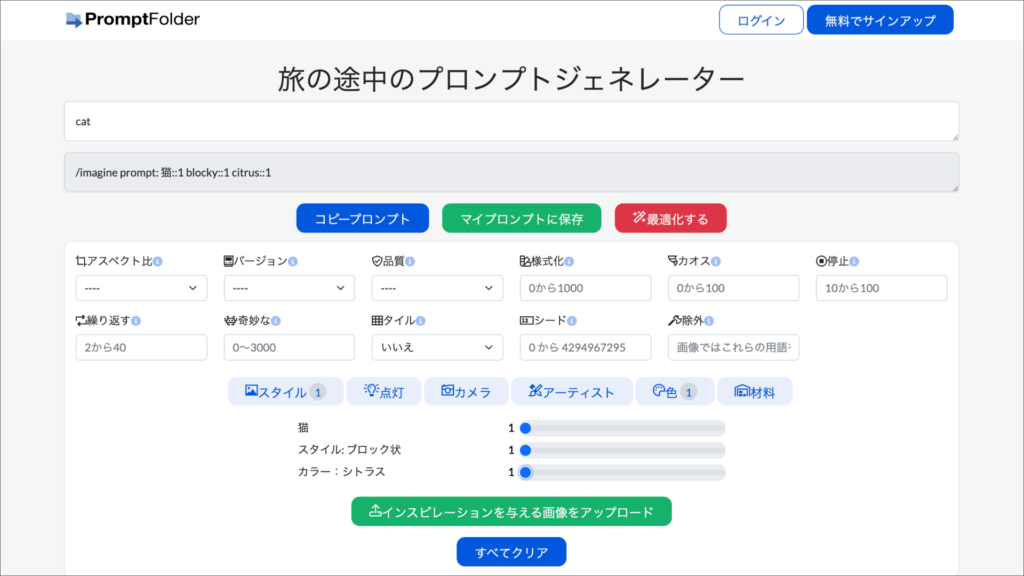Open the バージョン dropdown
Screen dimensions: 1024x576
[x=289, y=287]
